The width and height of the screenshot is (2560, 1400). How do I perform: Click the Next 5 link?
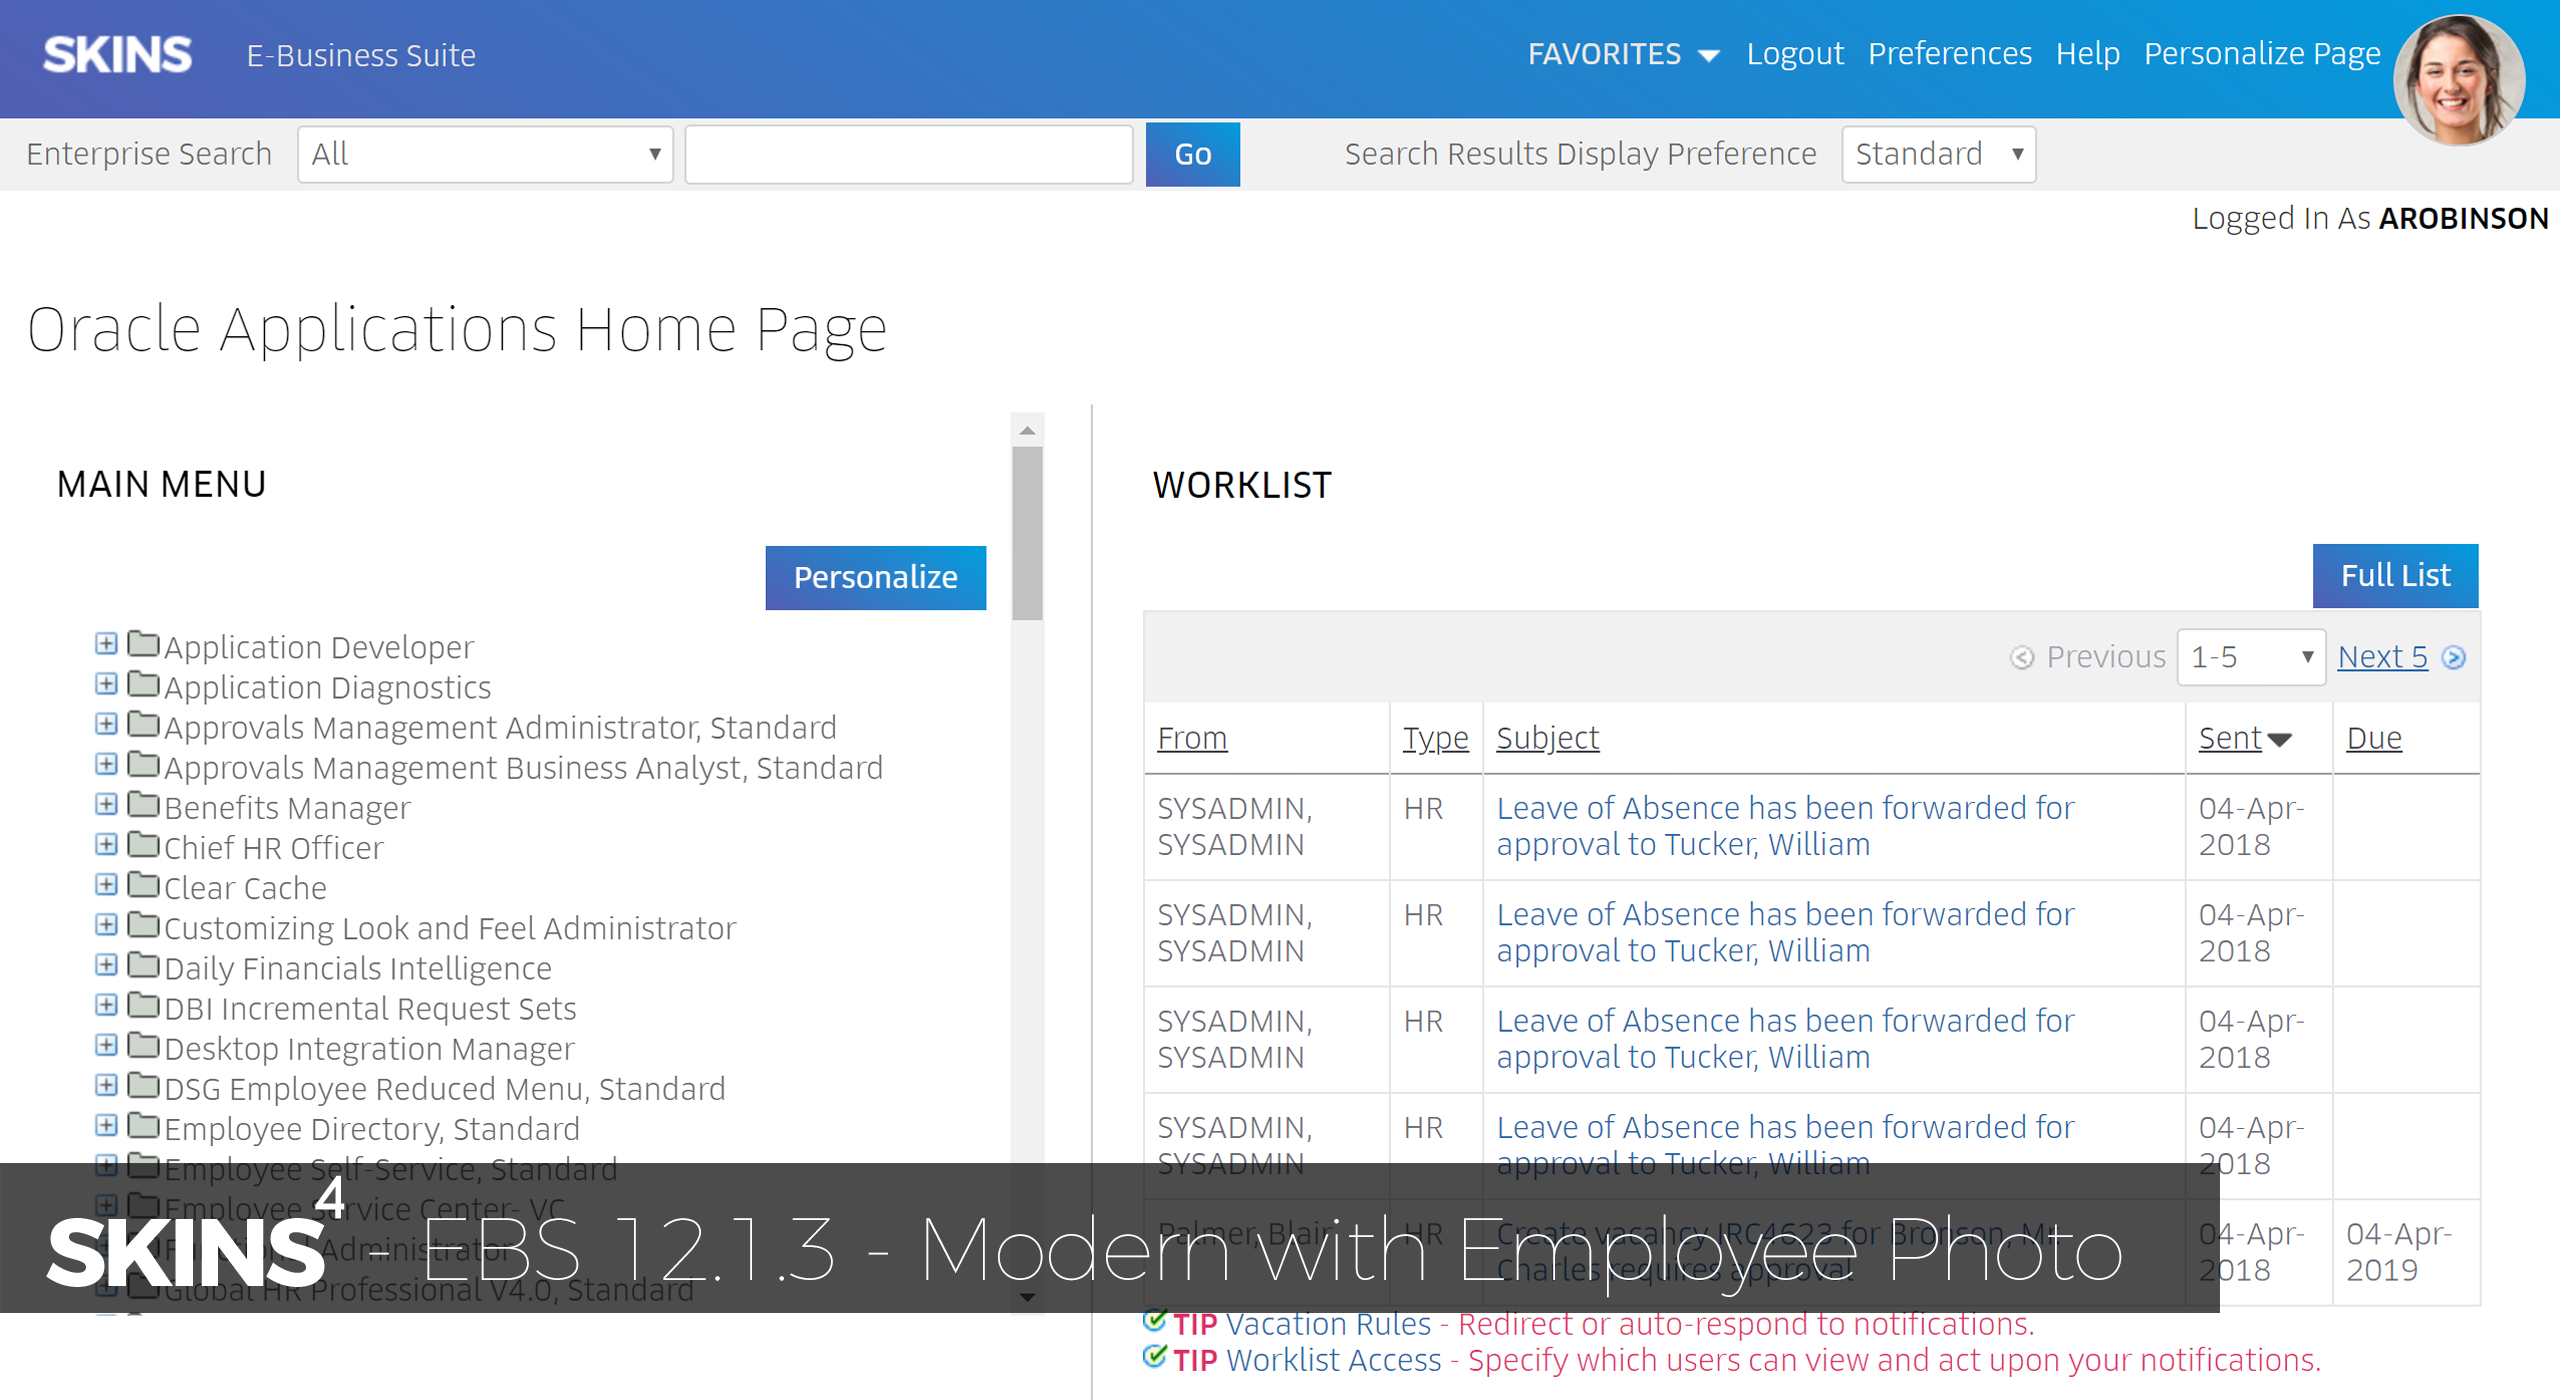[x=2382, y=657]
